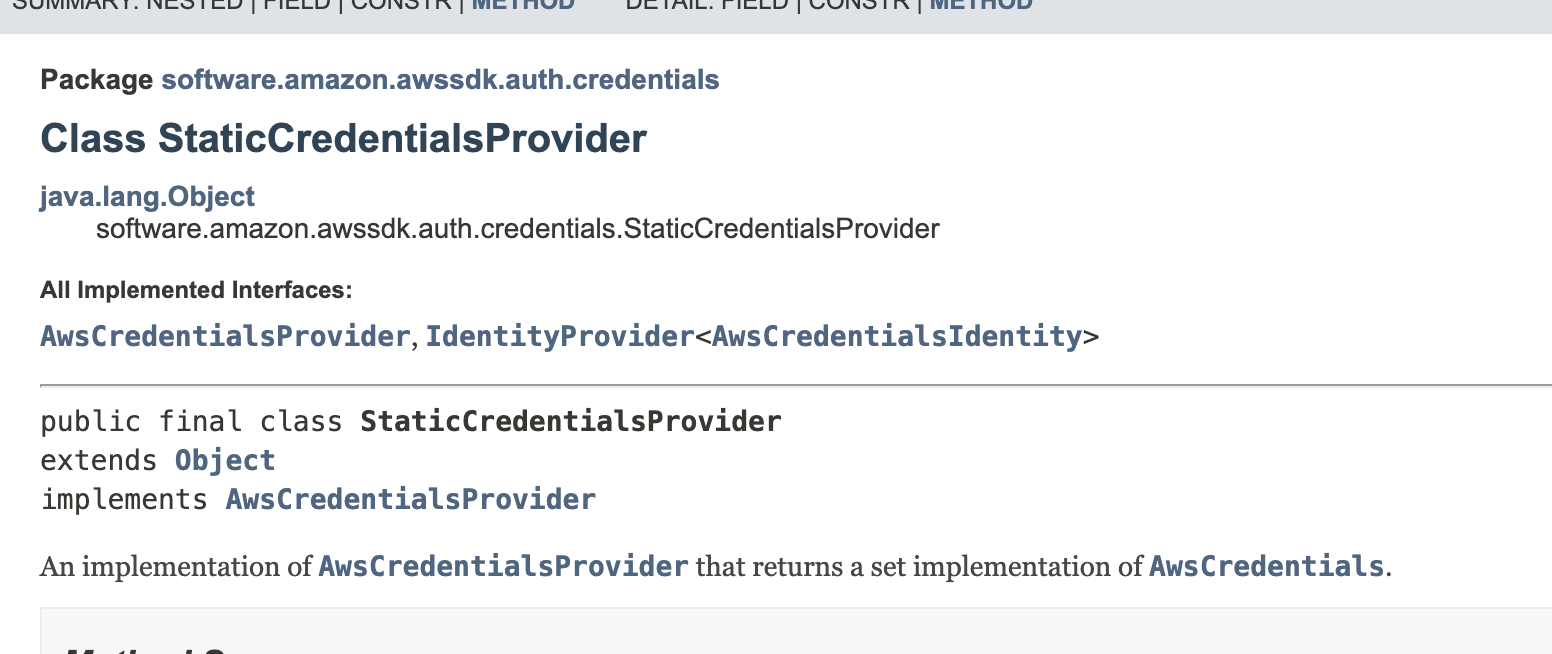The width and height of the screenshot is (1552, 654).
Task: Open the software.amazon.awssdk.auth.credentials package link
Action: click(440, 80)
